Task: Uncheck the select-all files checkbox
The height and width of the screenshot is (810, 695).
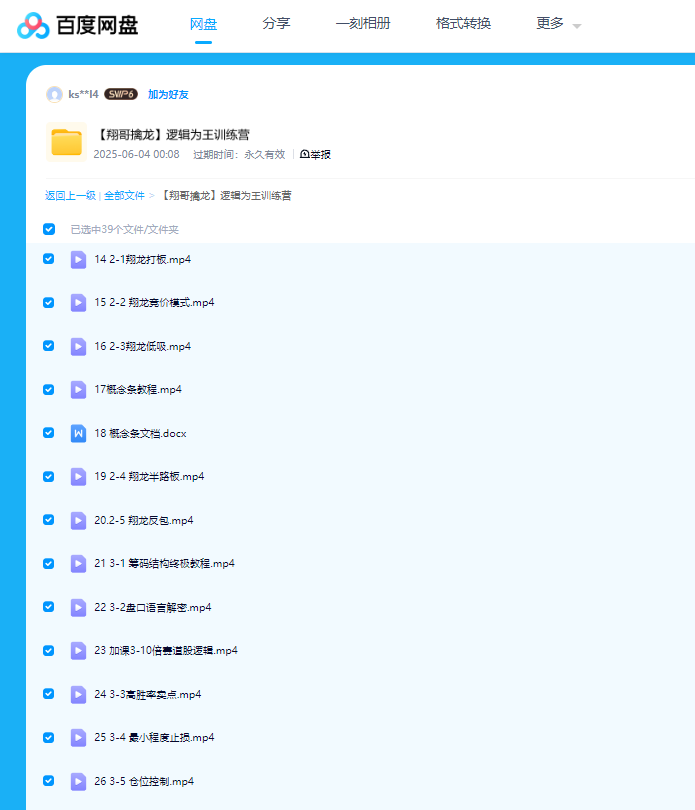Action: pyautogui.click(x=49, y=229)
